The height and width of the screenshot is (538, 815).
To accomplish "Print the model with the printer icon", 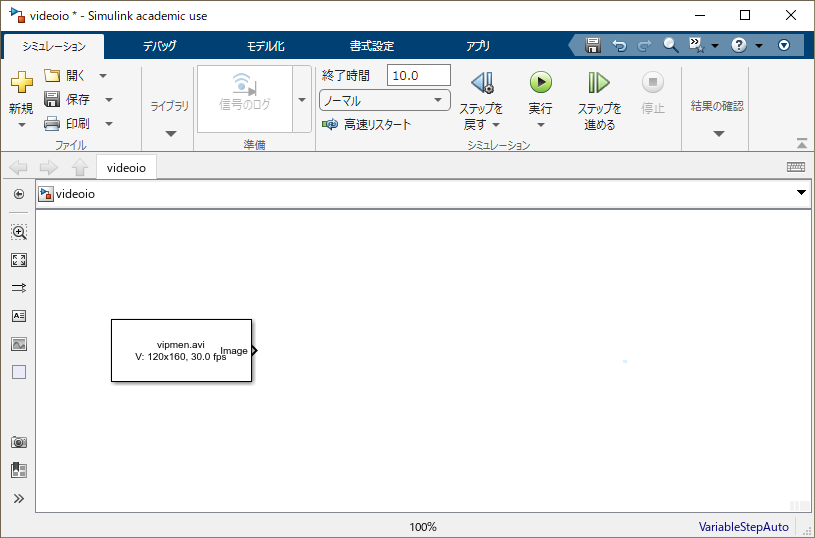I will point(51,123).
